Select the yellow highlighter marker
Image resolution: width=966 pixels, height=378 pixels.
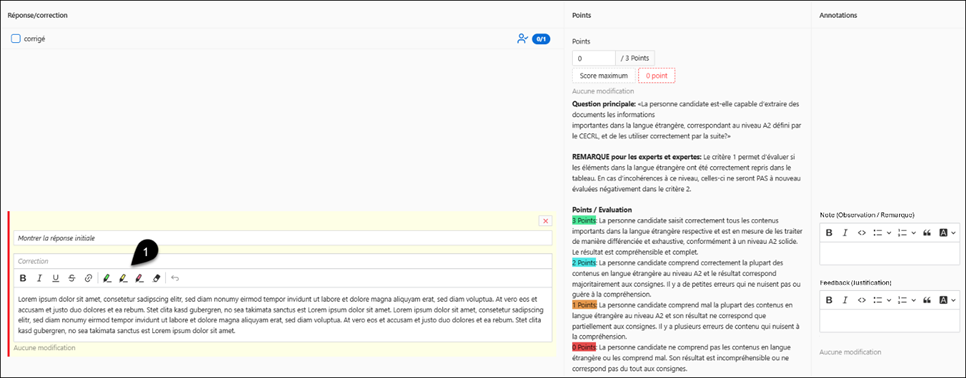pyautogui.click(x=123, y=278)
